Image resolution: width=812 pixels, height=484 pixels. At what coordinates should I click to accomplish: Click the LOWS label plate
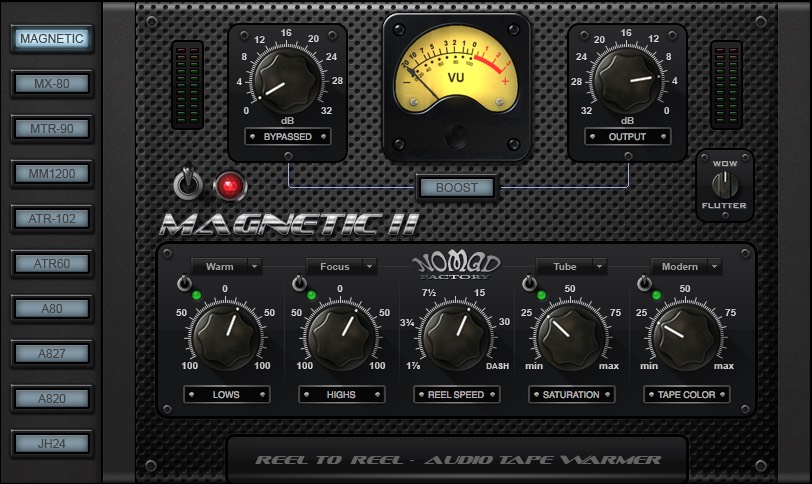[x=226, y=394]
